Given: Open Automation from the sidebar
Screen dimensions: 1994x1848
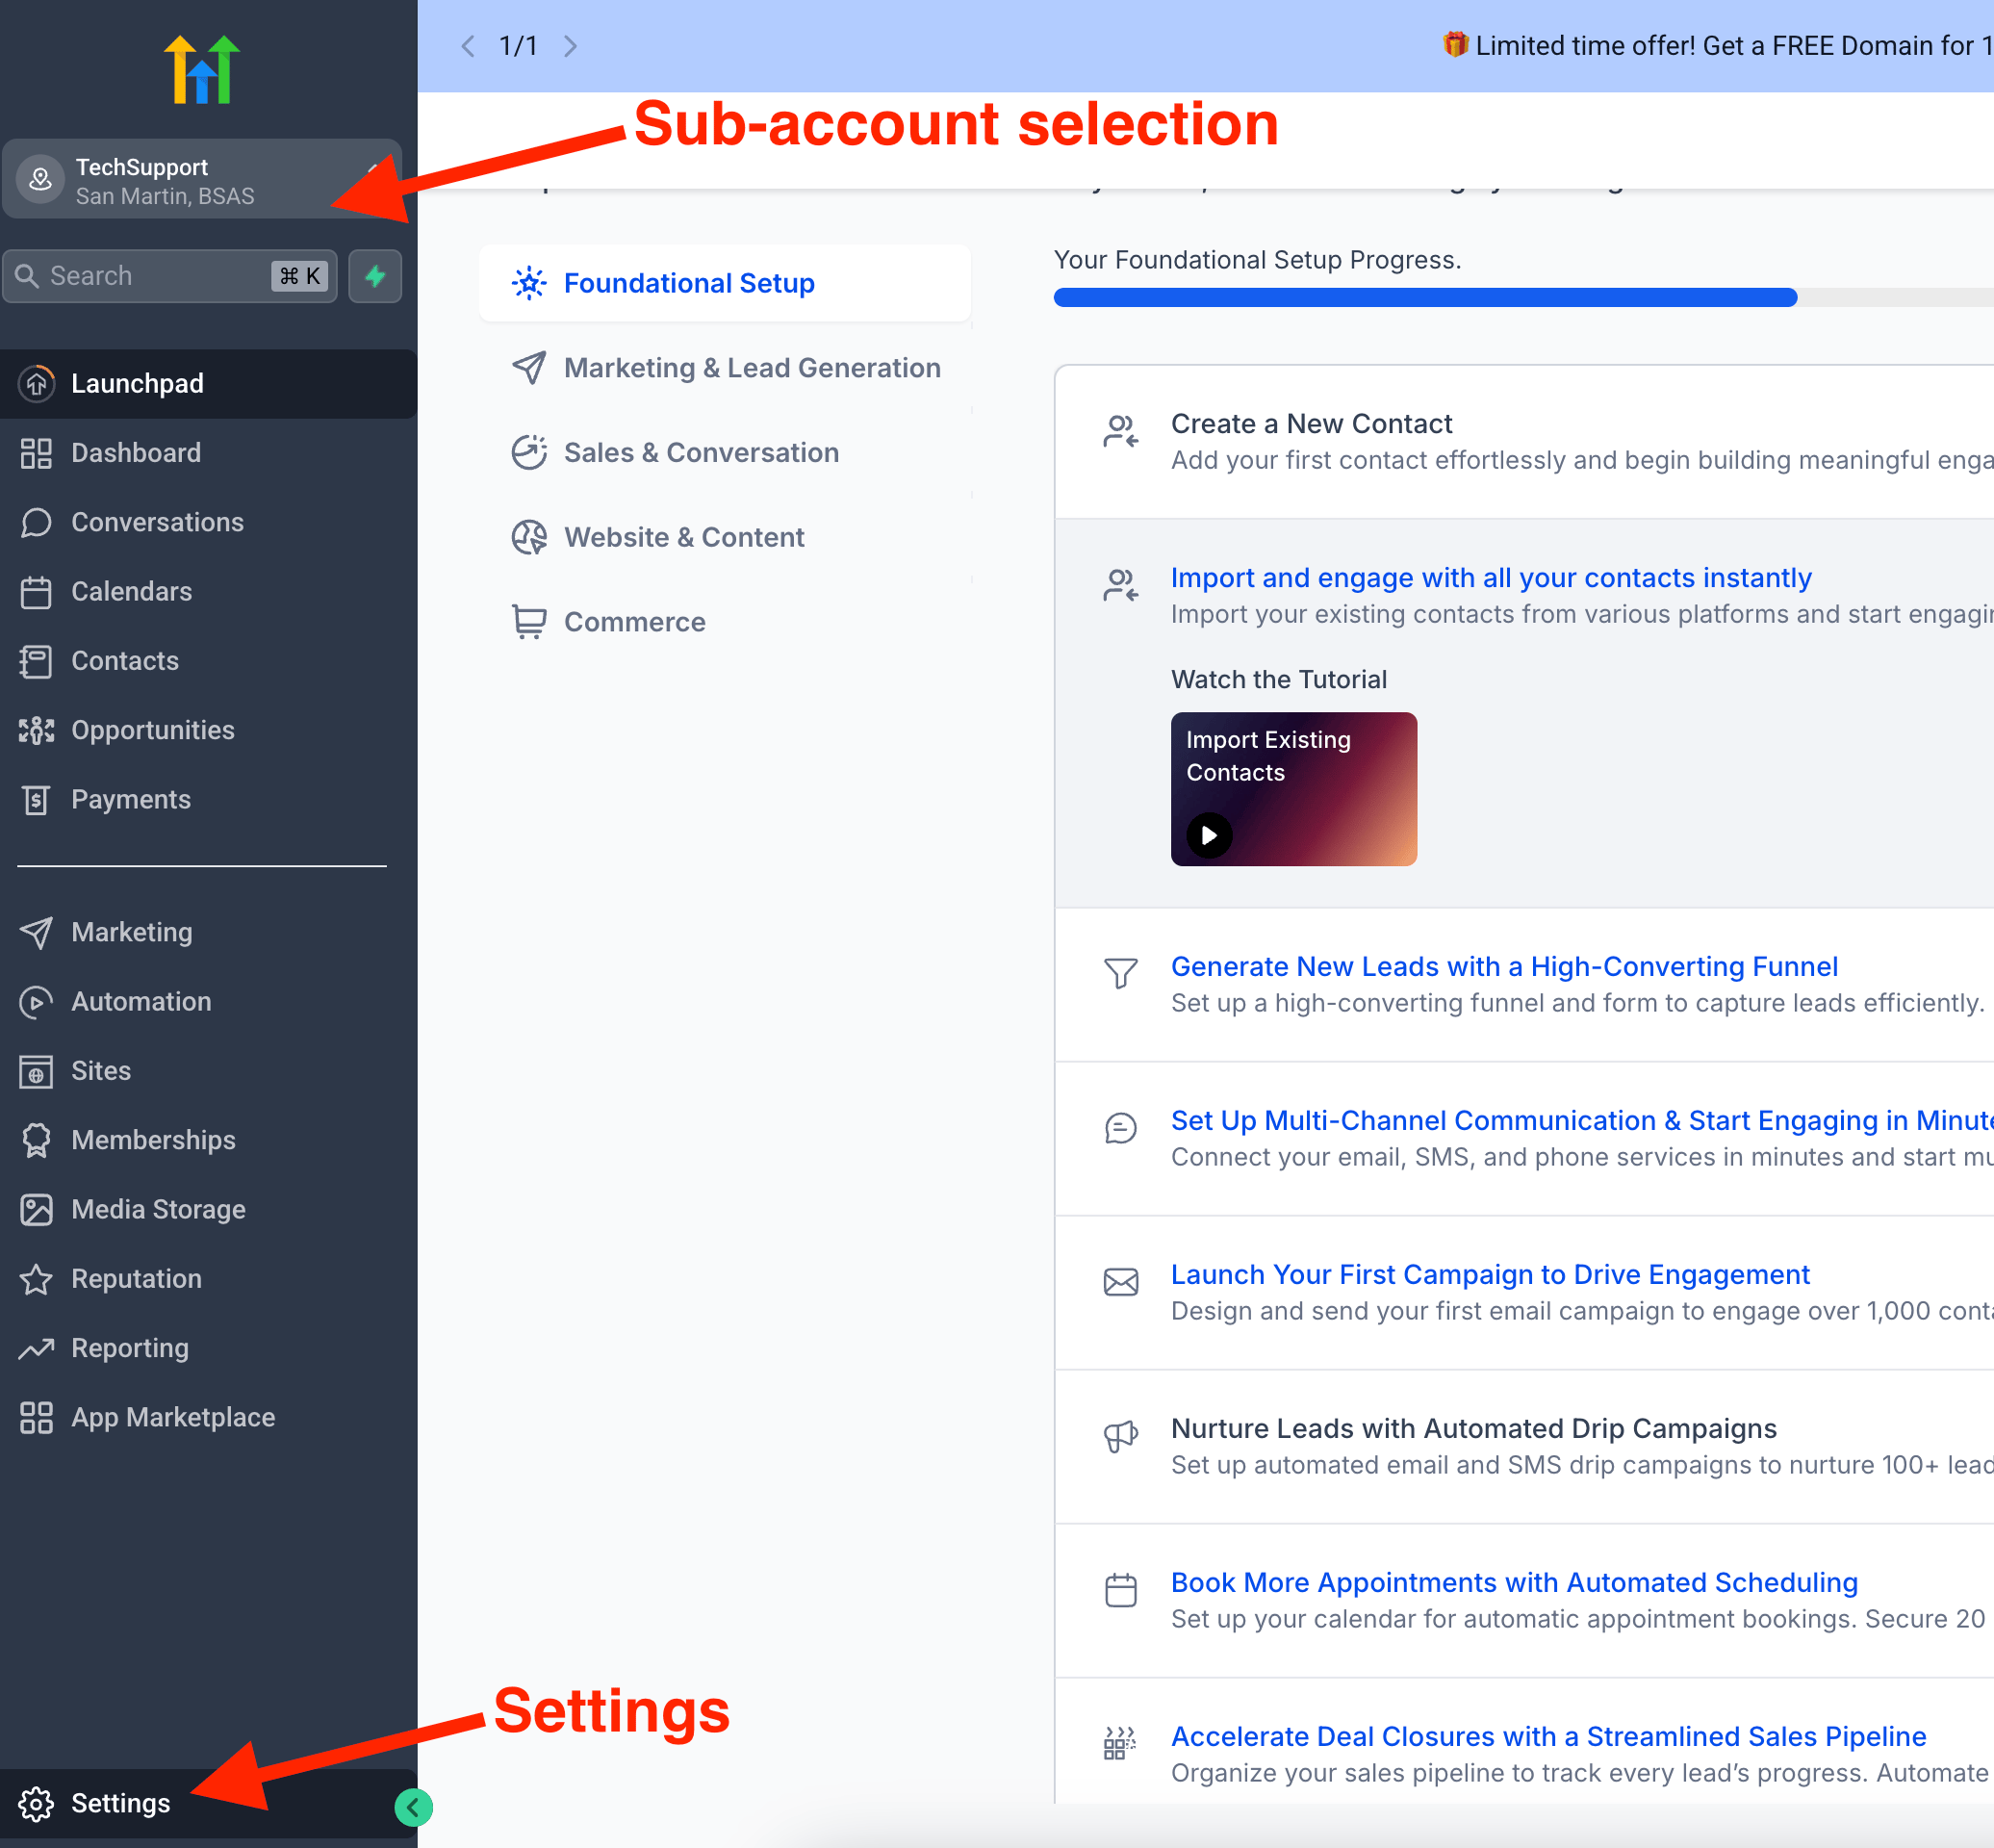Looking at the screenshot, I should (208, 1002).
